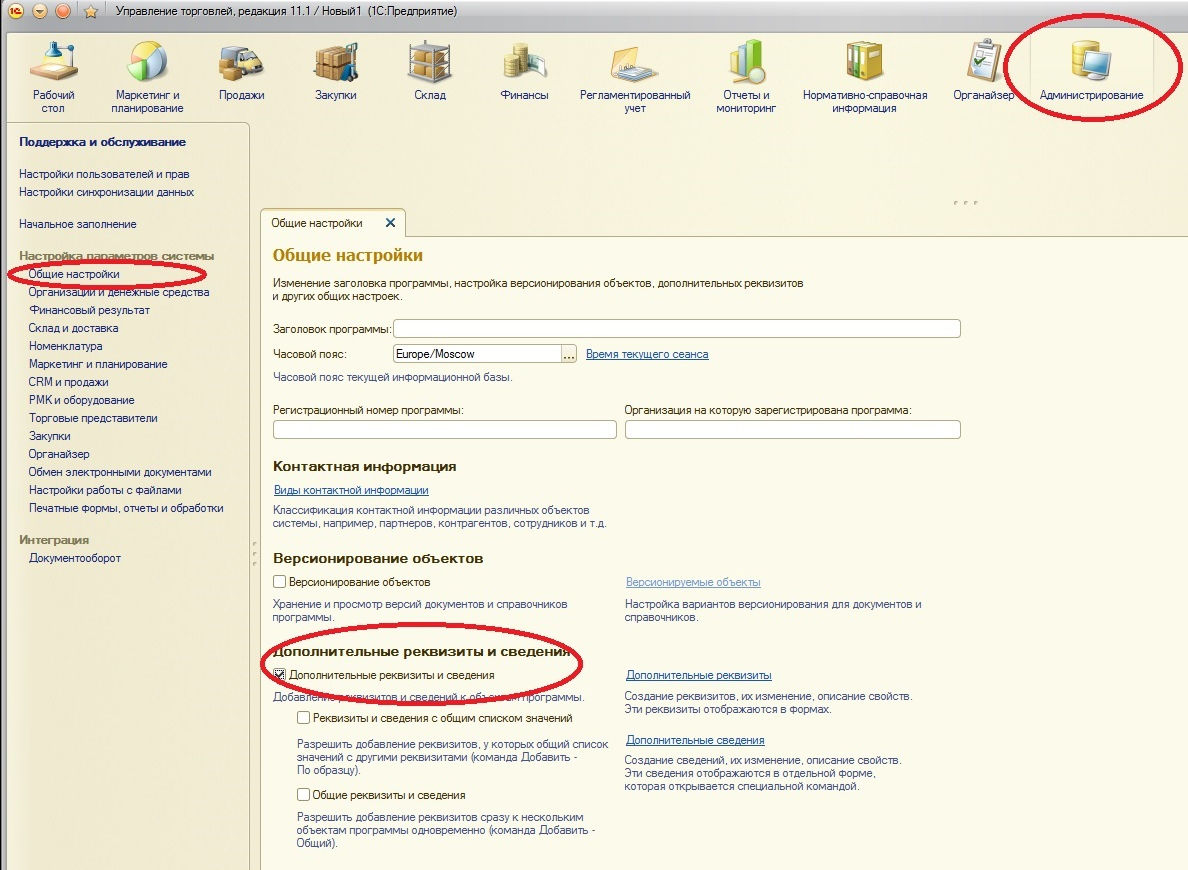Click the large Общие настройки page heading
The width and height of the screenshot is (1188, 870).
point(348,255)
